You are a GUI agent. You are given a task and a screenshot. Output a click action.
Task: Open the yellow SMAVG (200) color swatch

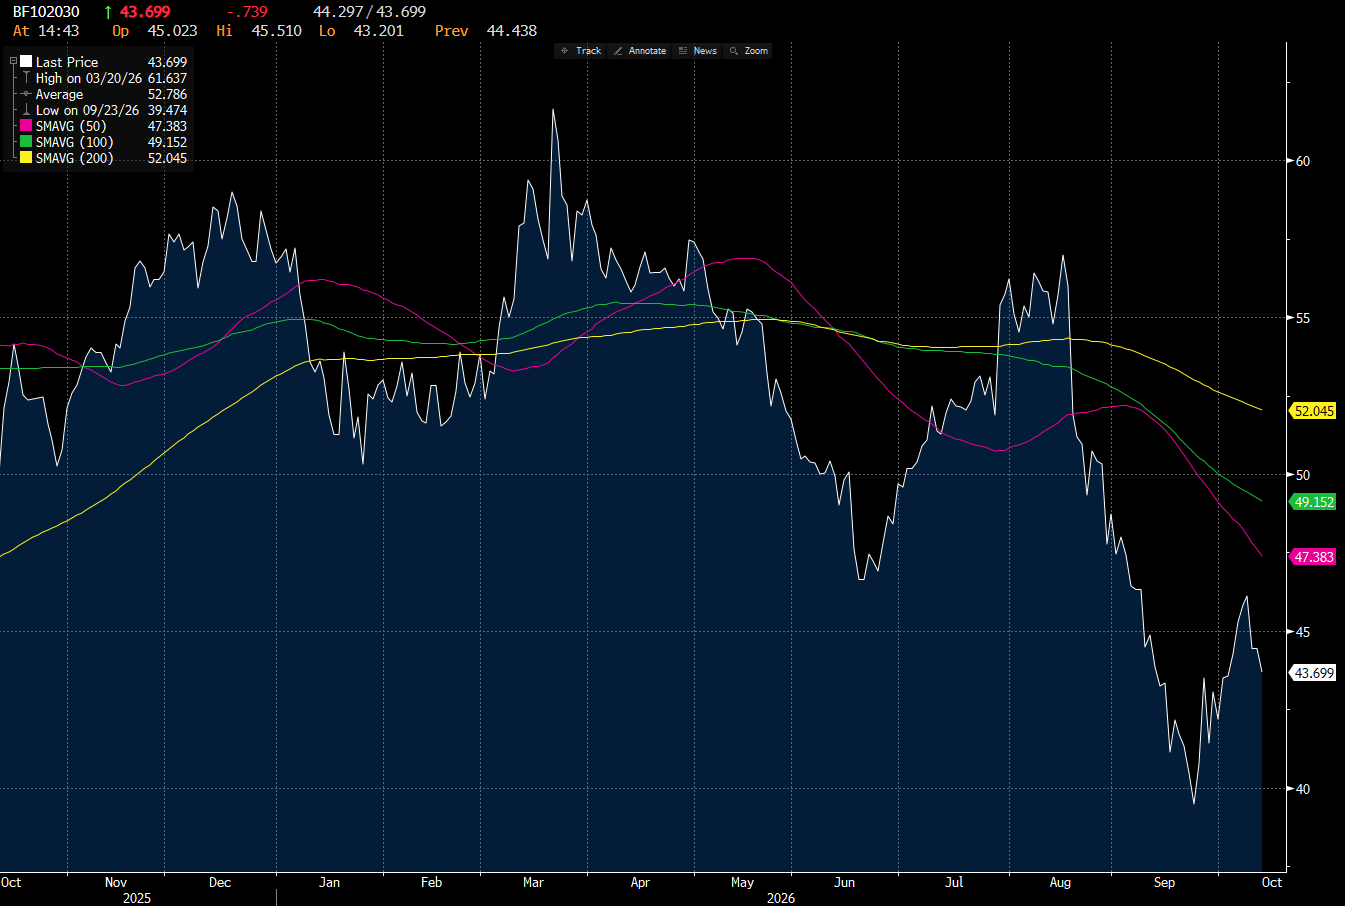click(x=26, y=158)
